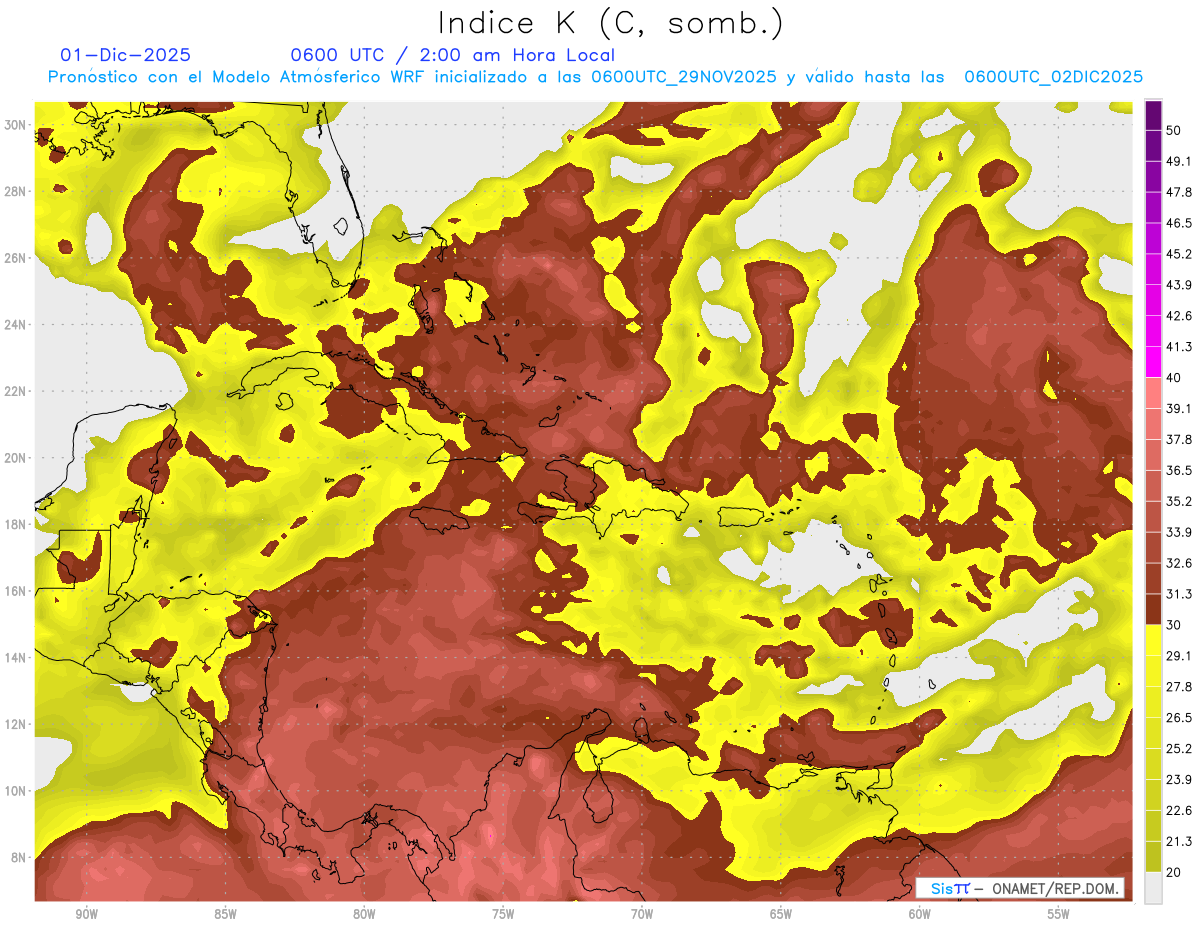Click the color scale value '36.5'
1200x927 pixels.
(1178, 470)
